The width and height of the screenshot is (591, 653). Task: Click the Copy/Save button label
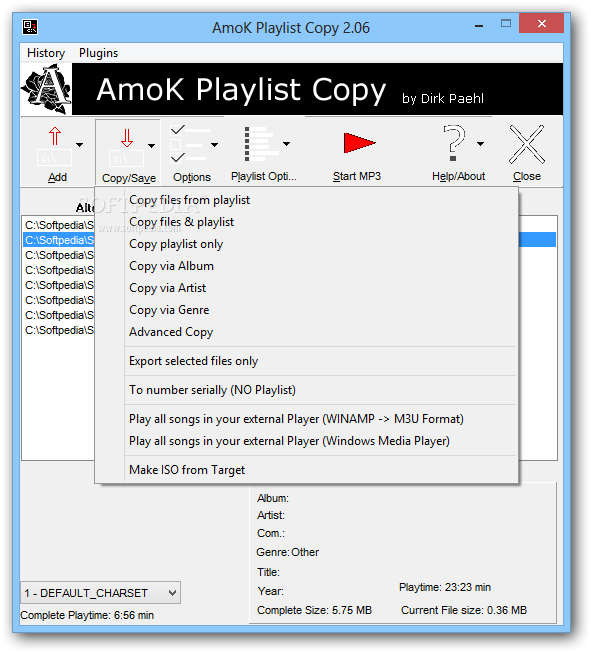pyautogui.click(x=129, y=178)
